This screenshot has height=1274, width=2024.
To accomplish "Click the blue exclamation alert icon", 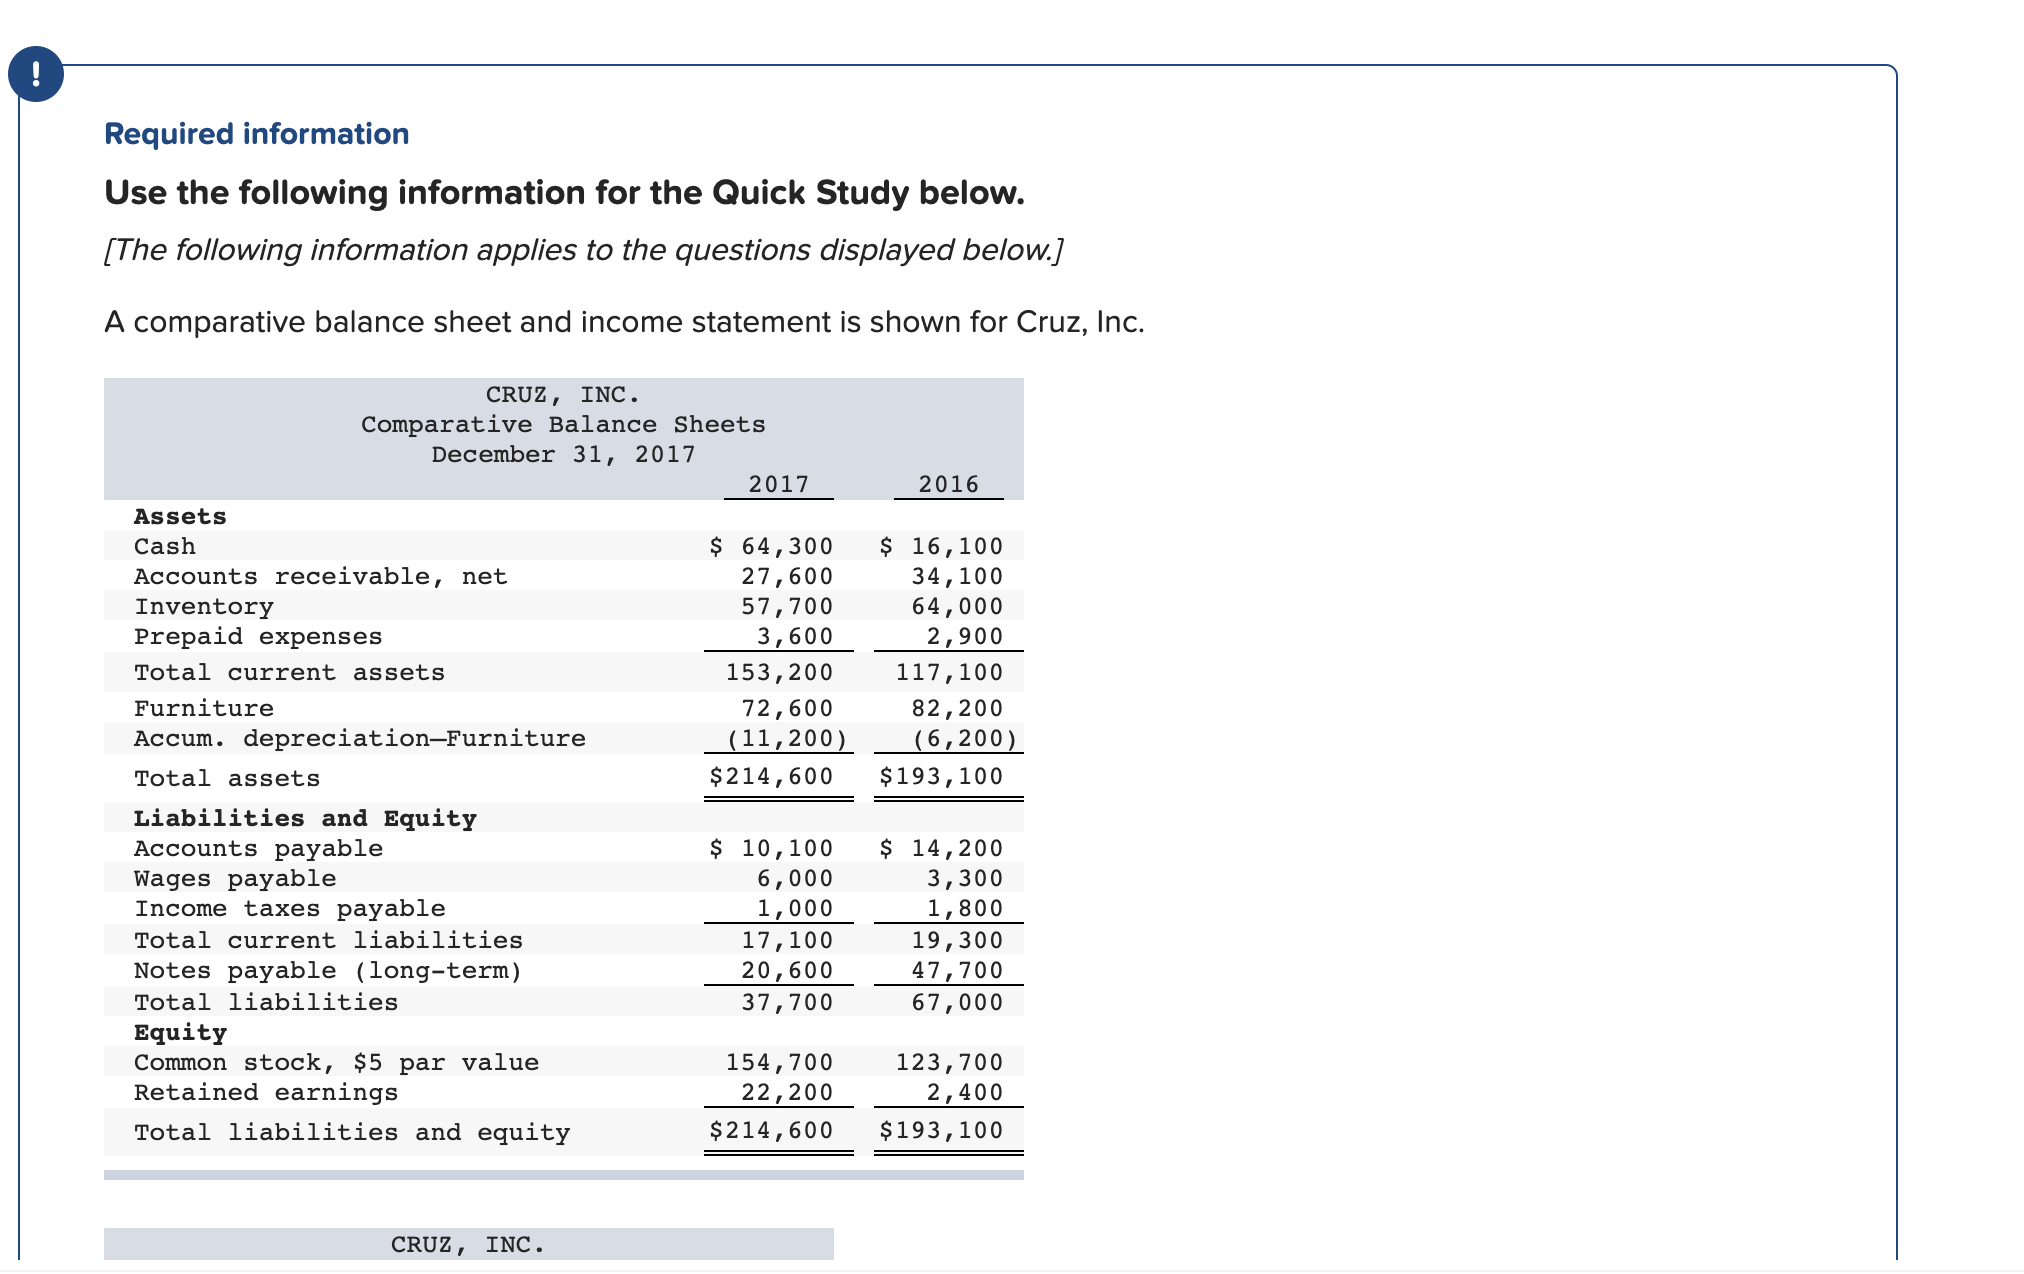I will pos(36,74).
